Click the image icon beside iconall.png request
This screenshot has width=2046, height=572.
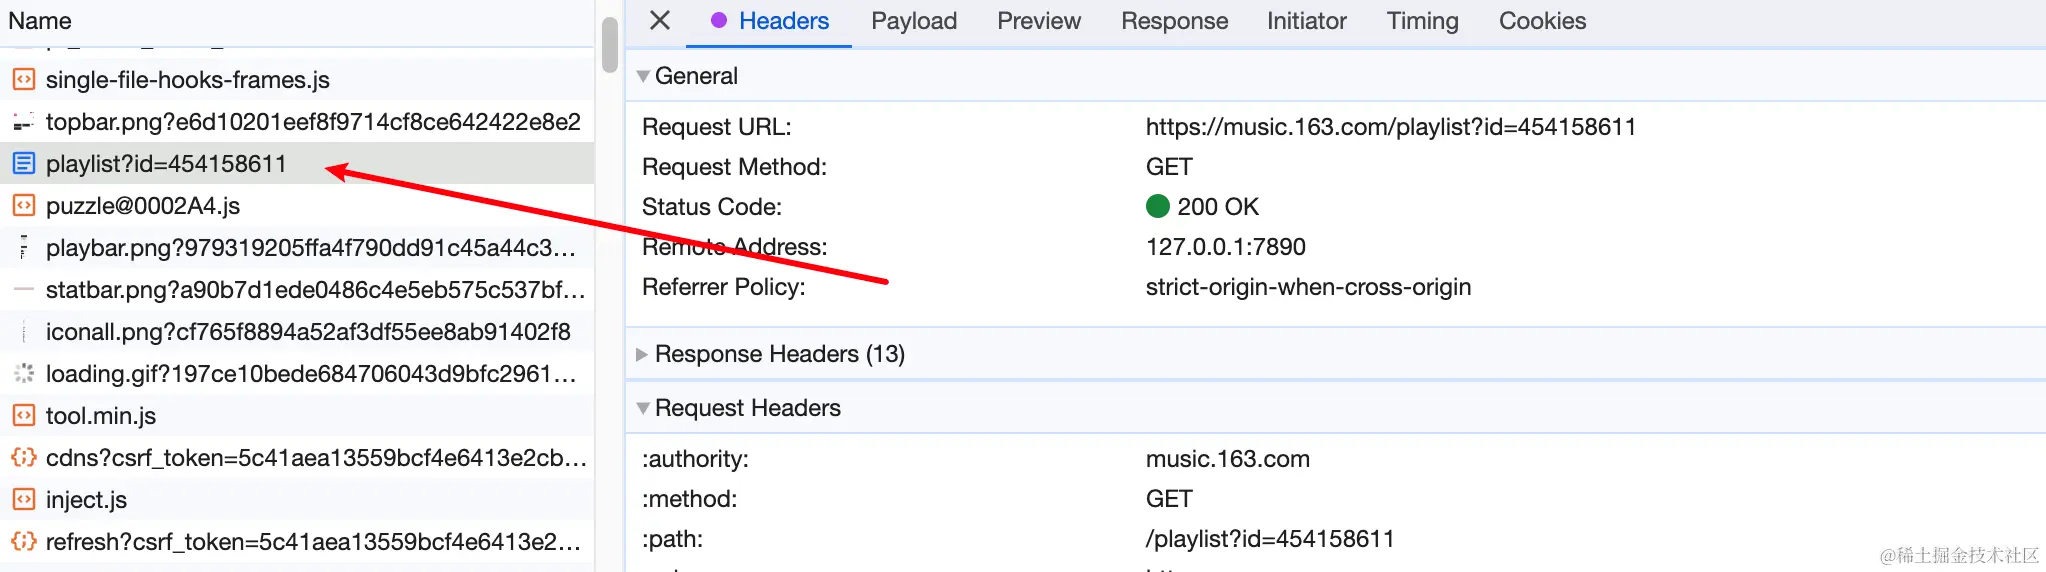pyautogui.click(x=23, y=332)
